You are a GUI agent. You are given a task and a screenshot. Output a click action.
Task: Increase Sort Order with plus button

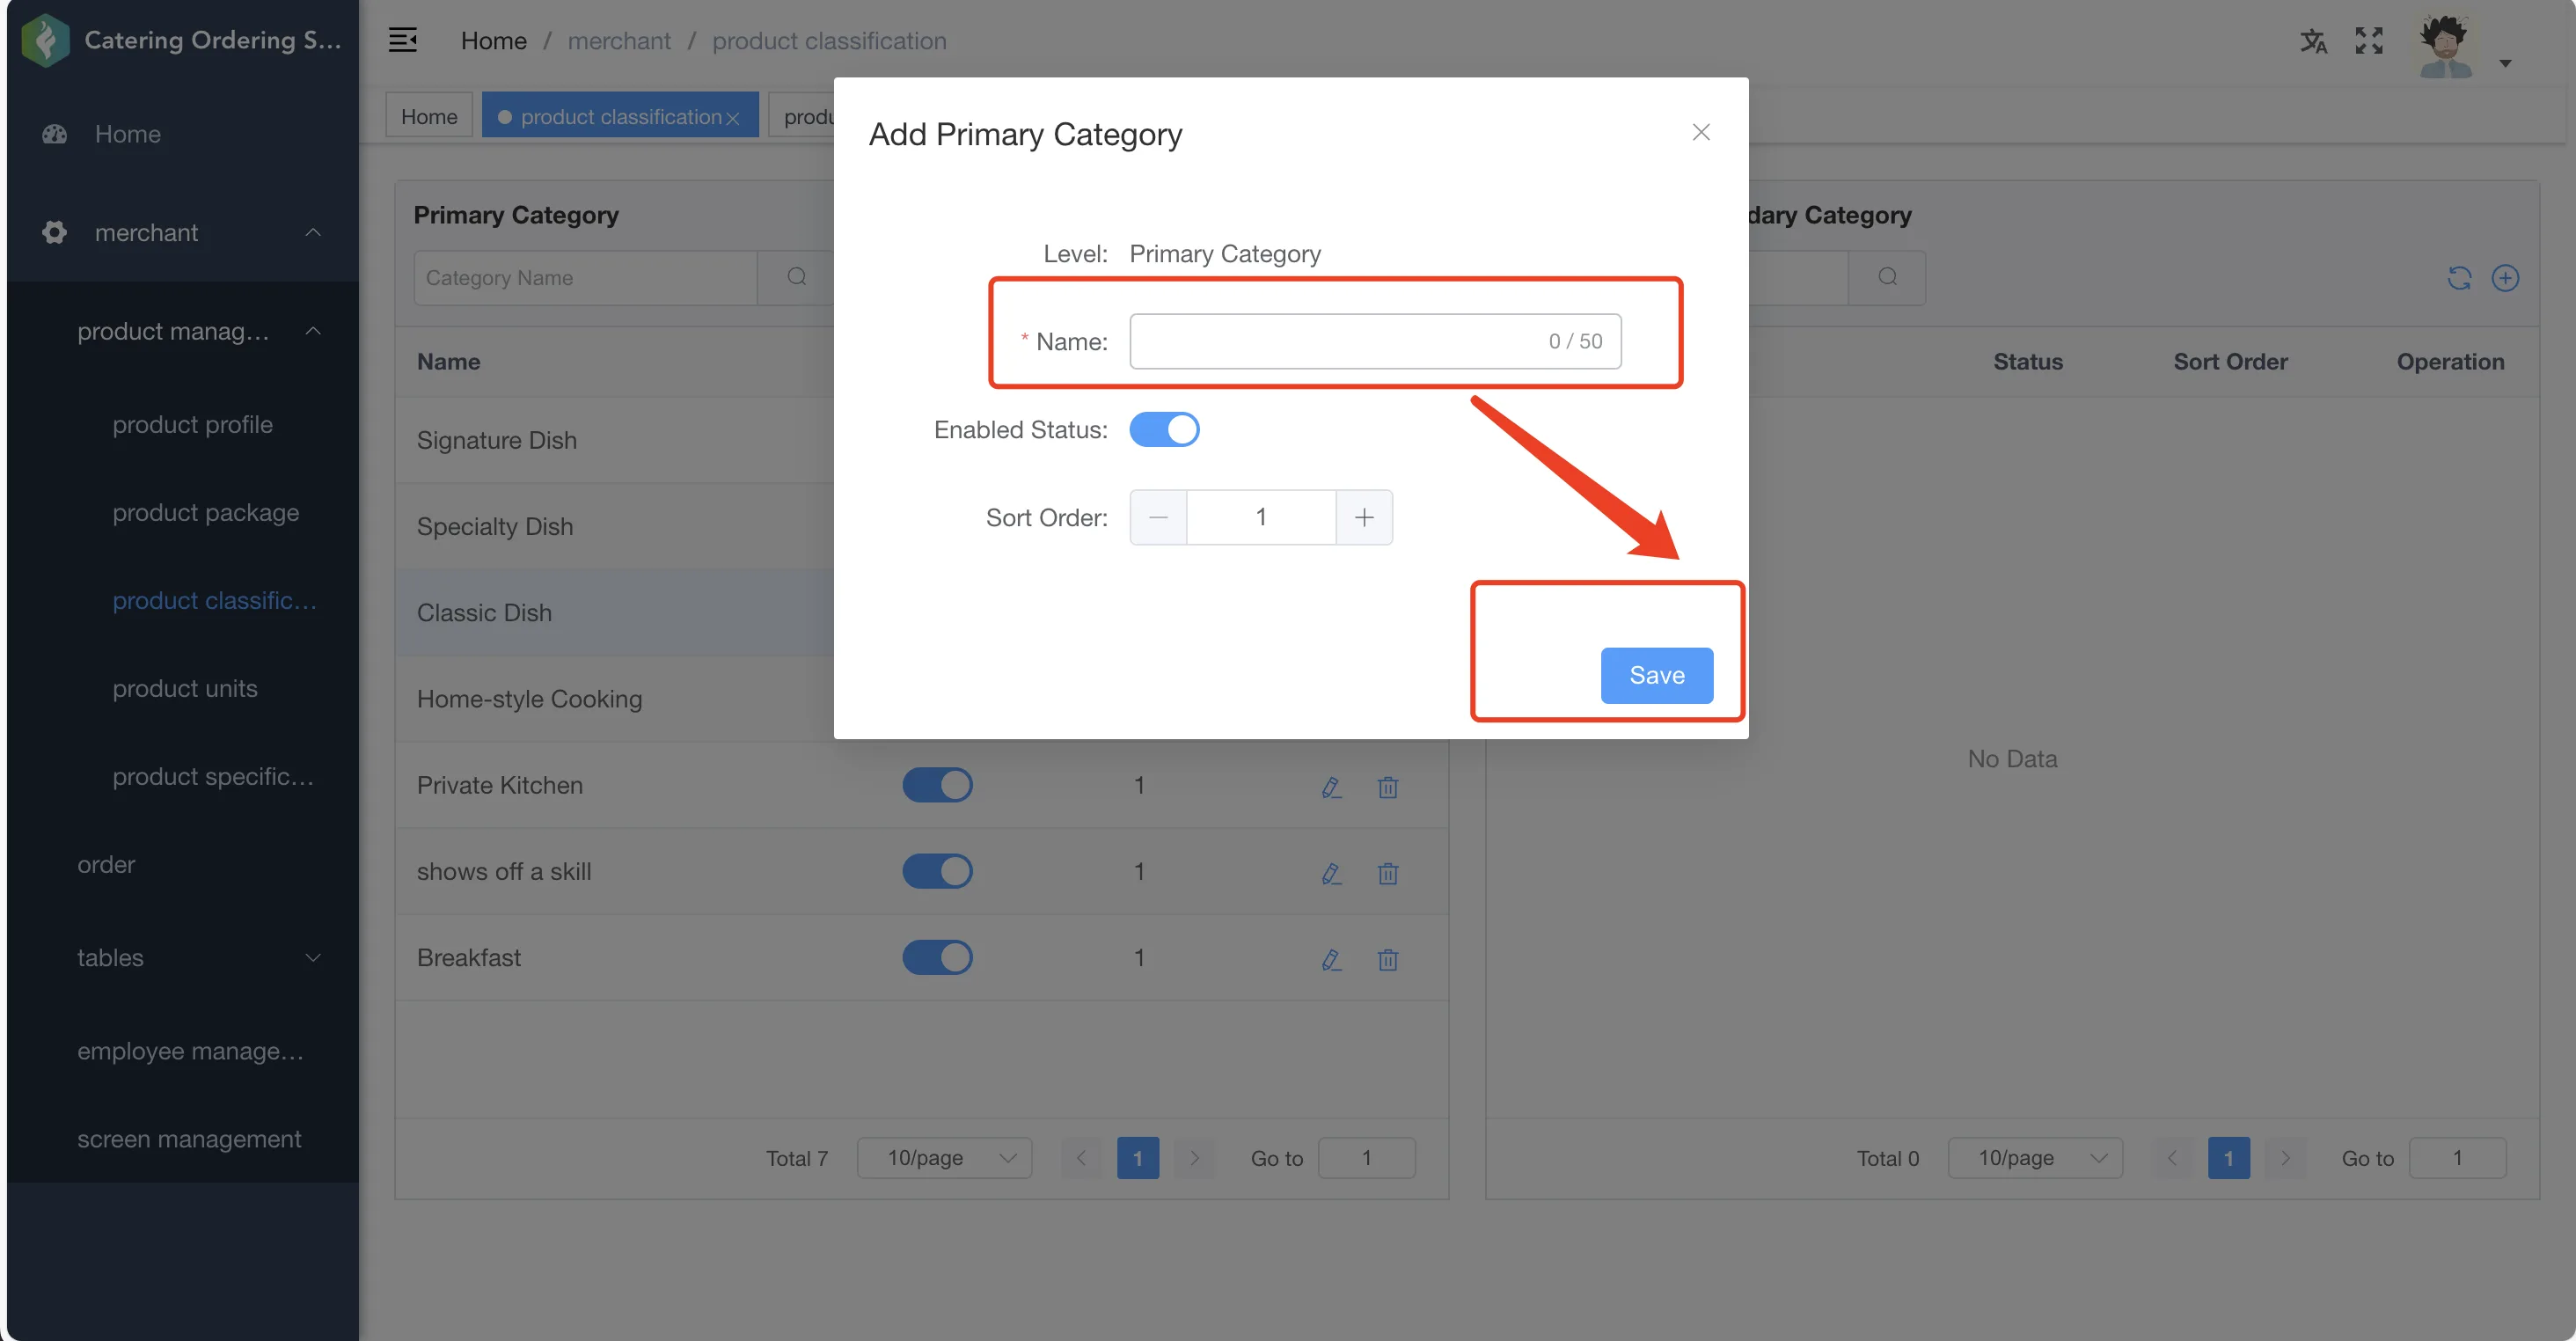[x=1364, y=517]
